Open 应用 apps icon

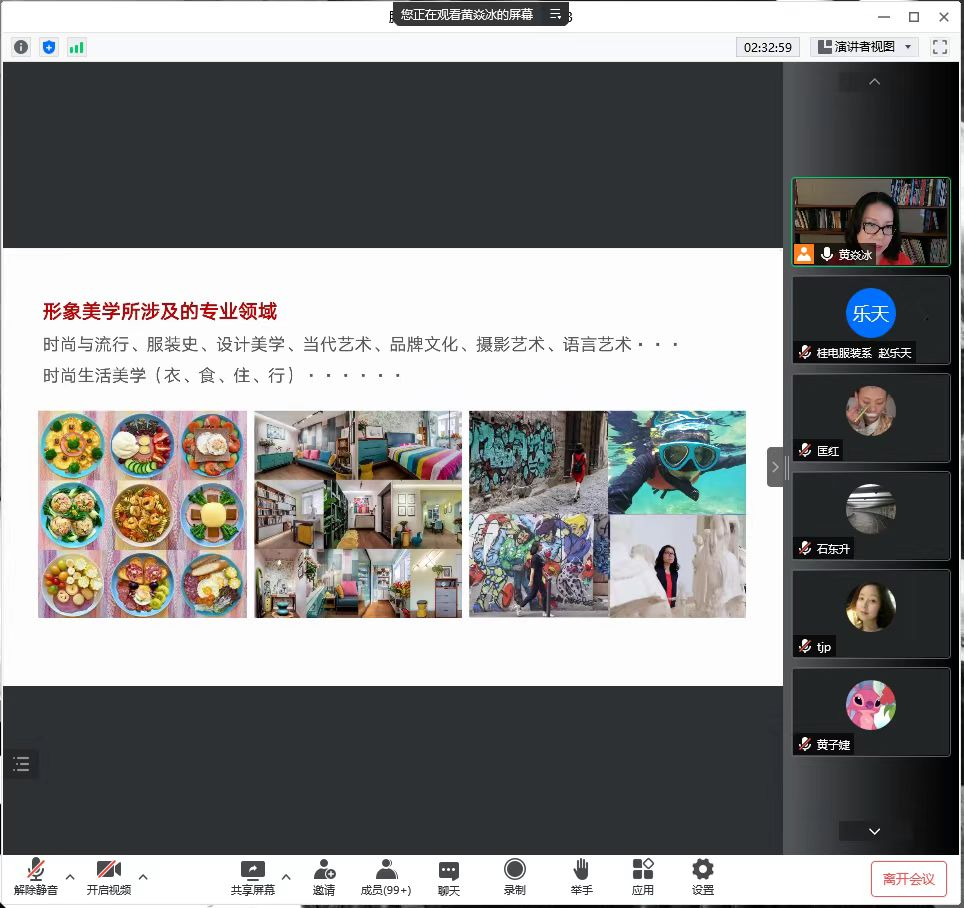coord(642,877)
